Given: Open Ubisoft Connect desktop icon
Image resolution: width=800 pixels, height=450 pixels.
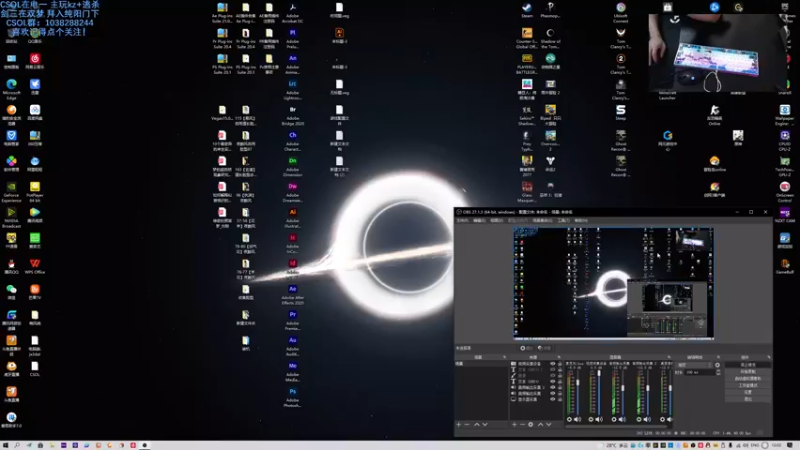Looking at the screenshot, I should coord(620,12).
